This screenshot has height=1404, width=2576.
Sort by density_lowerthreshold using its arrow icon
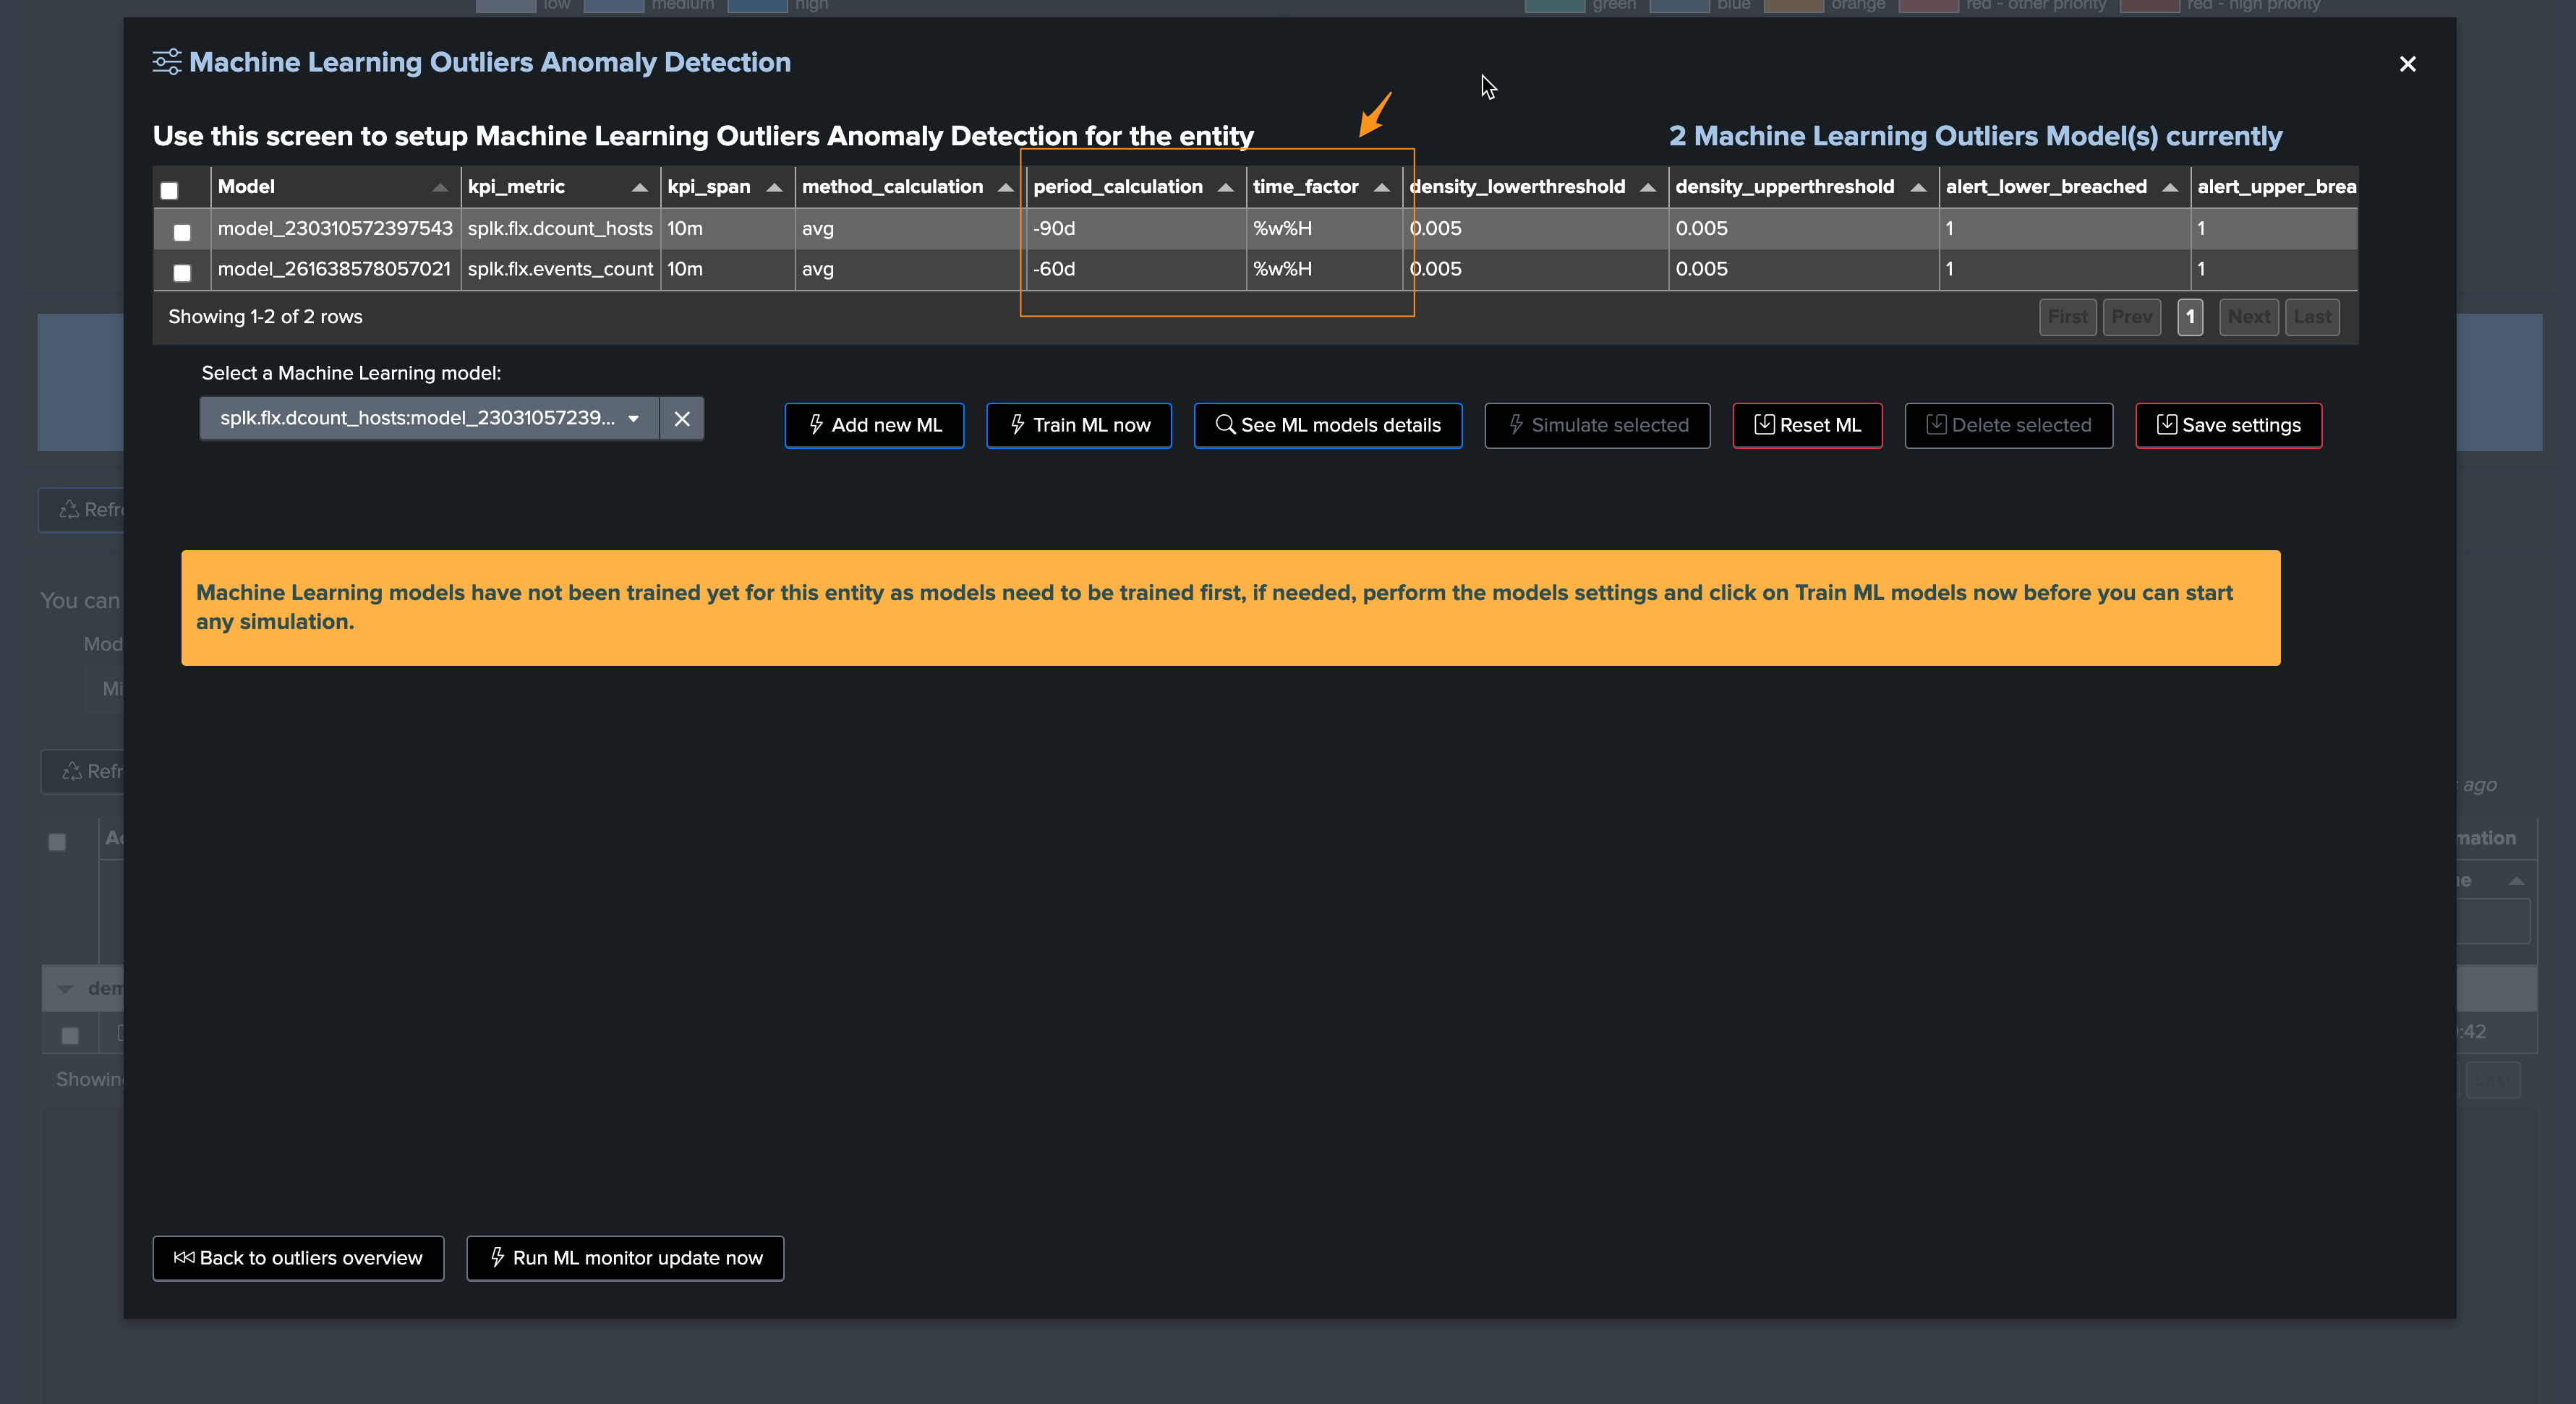[1648, 188]
